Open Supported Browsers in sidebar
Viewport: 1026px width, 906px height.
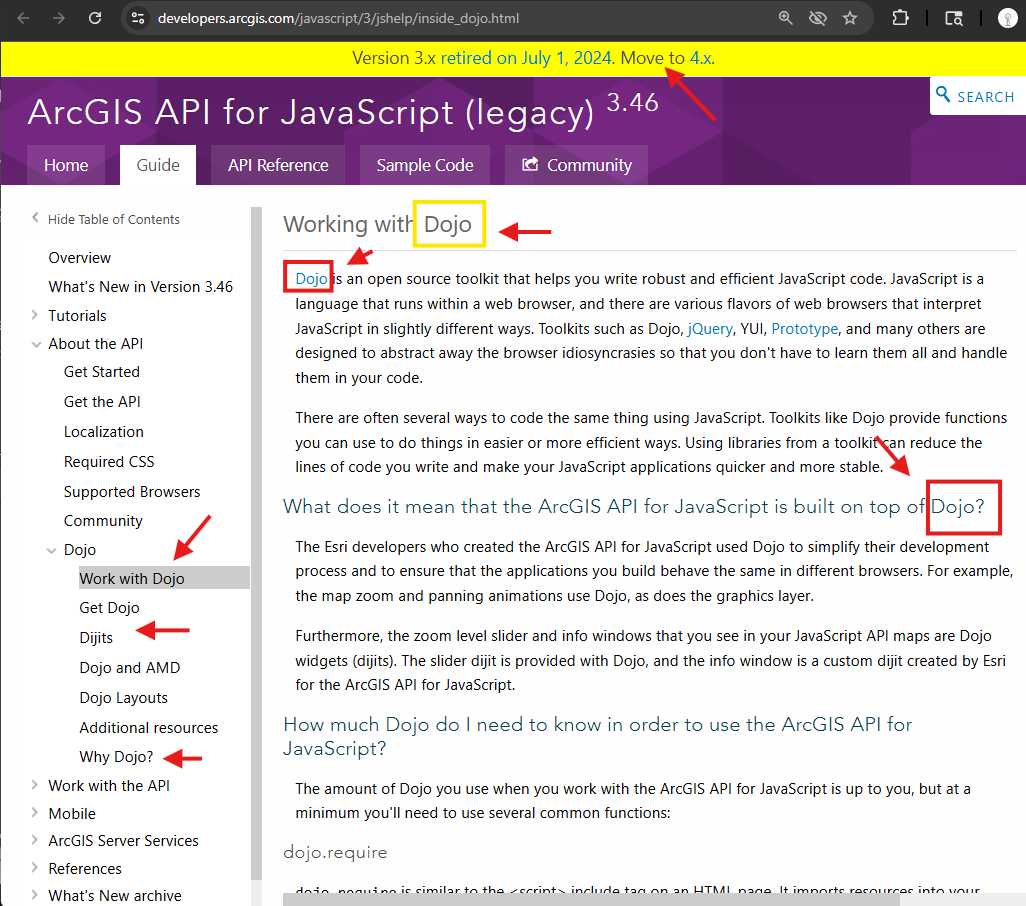tap(132, 491)
